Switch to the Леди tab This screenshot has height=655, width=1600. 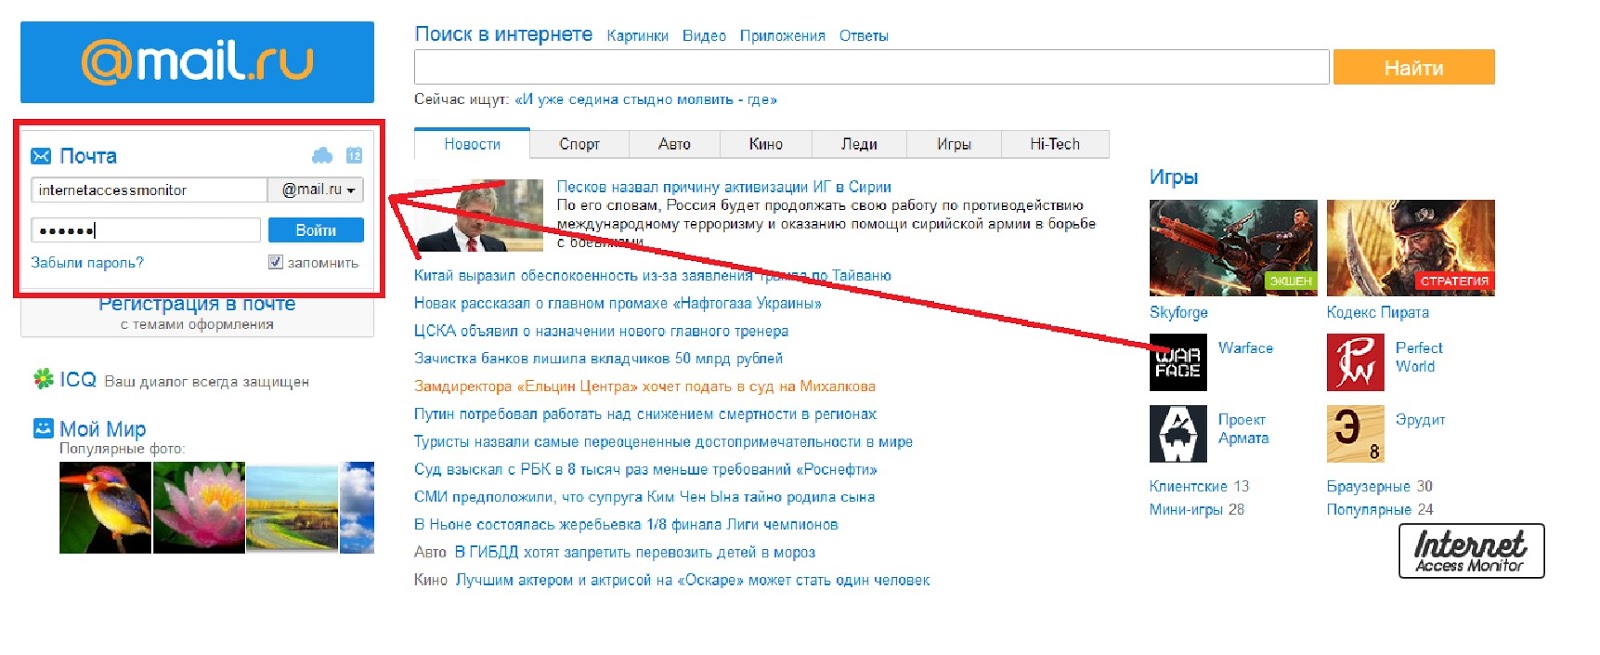coord(859,144)
